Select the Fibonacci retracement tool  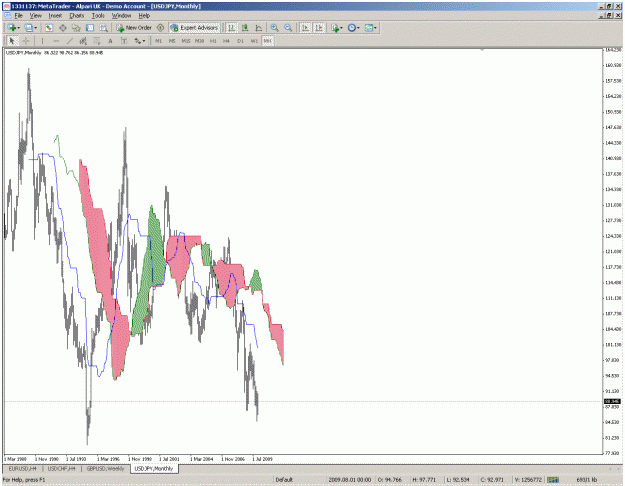click(96, 41)
